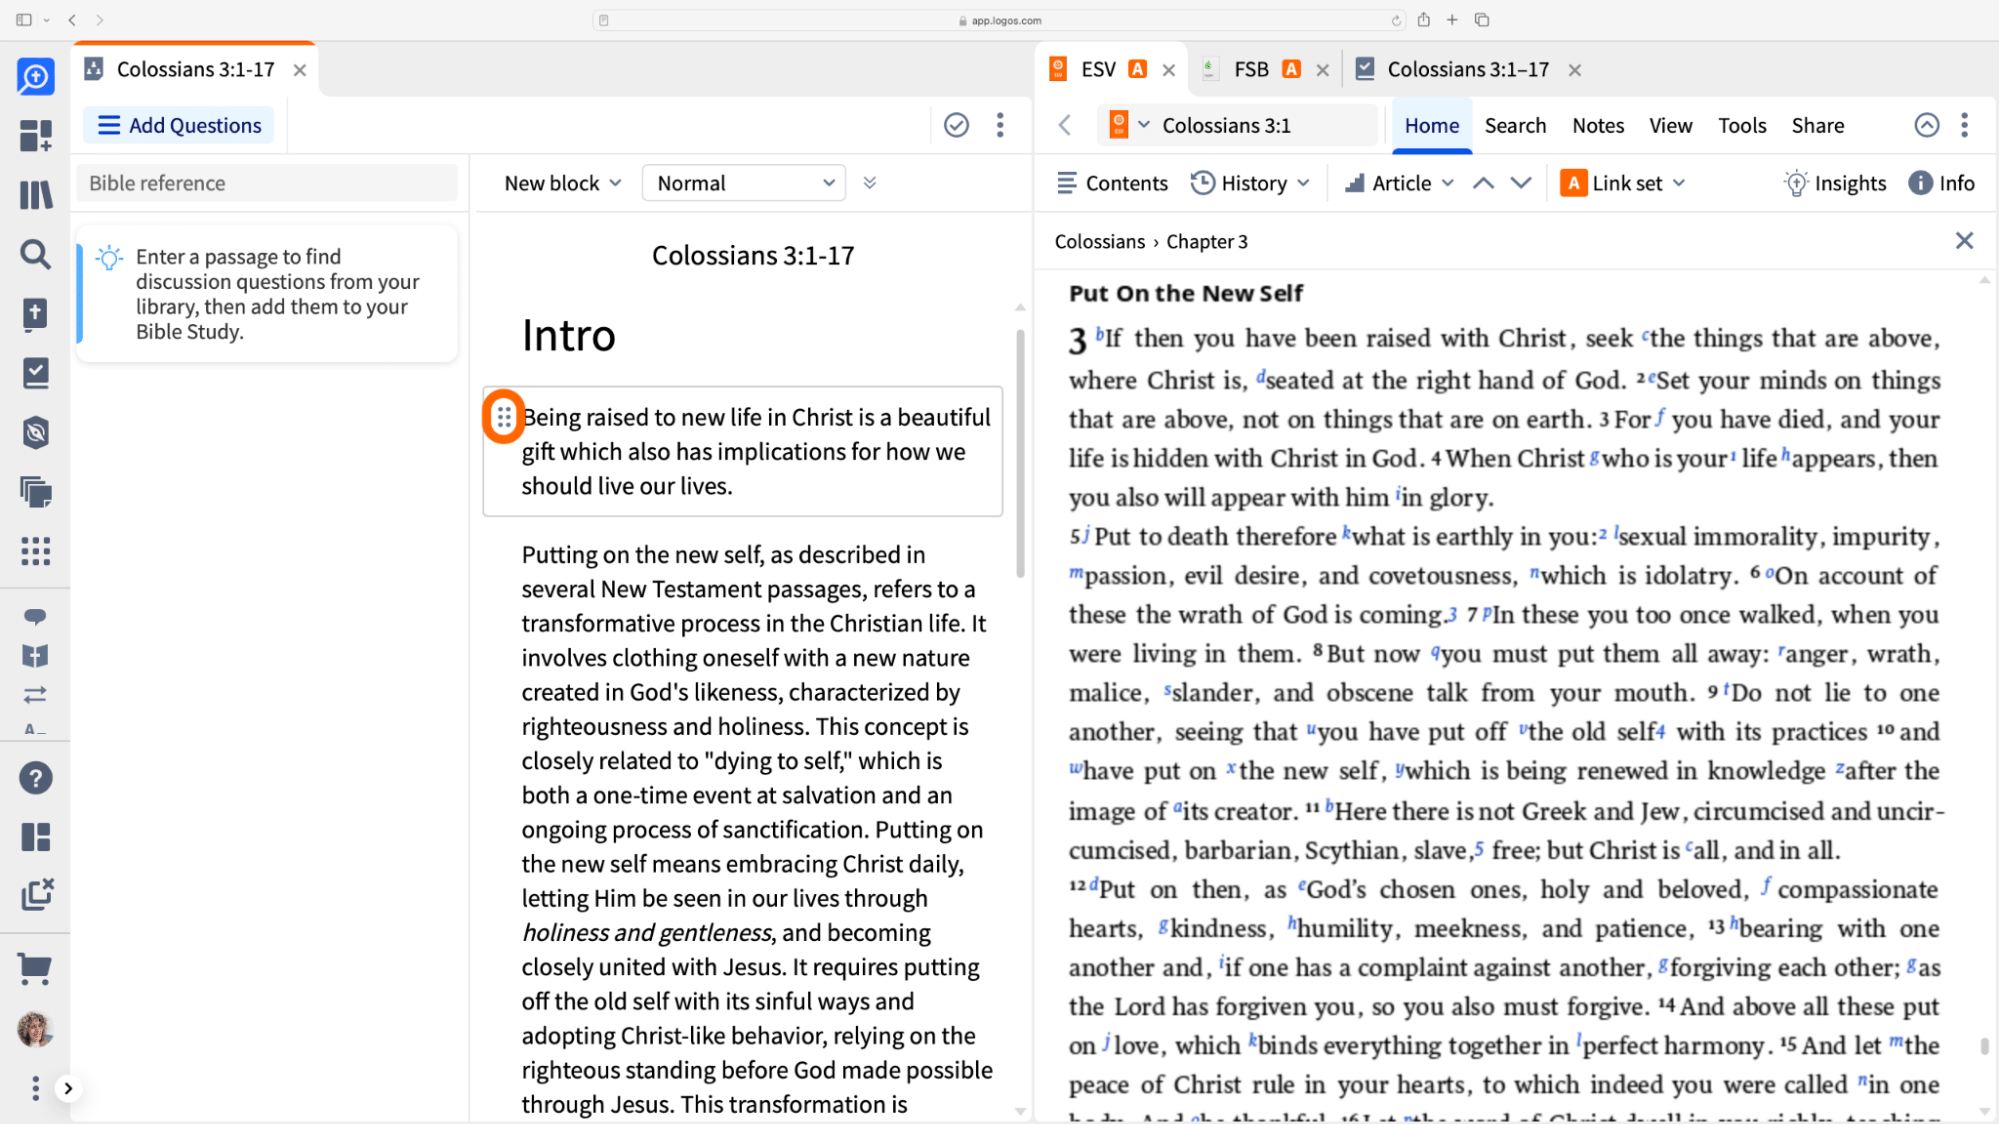Open the Library books icon

(35, 194)
